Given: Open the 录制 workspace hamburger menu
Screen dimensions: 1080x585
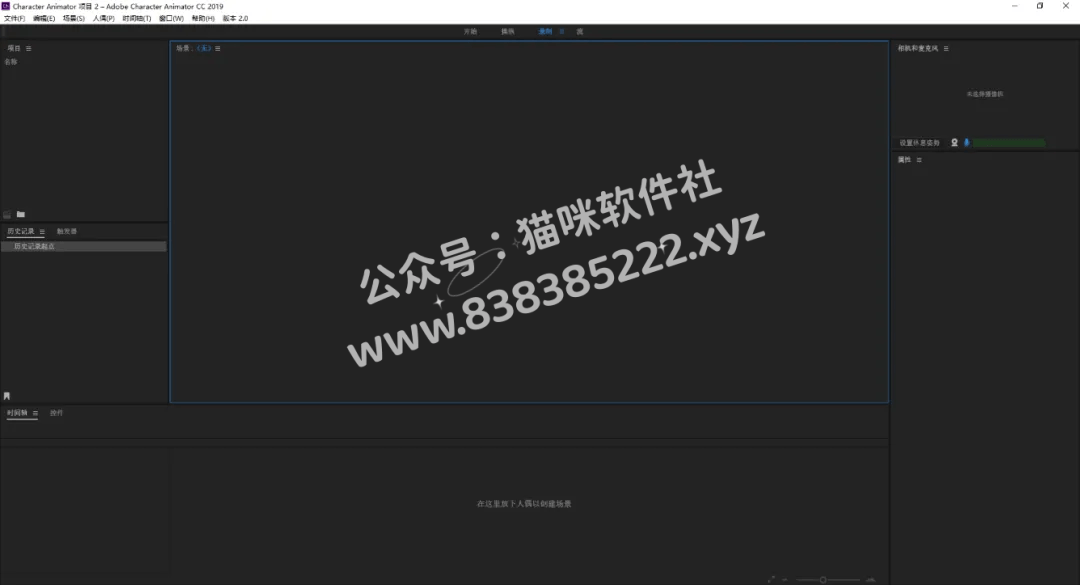Looking at the screenshot, I should 561,32.
